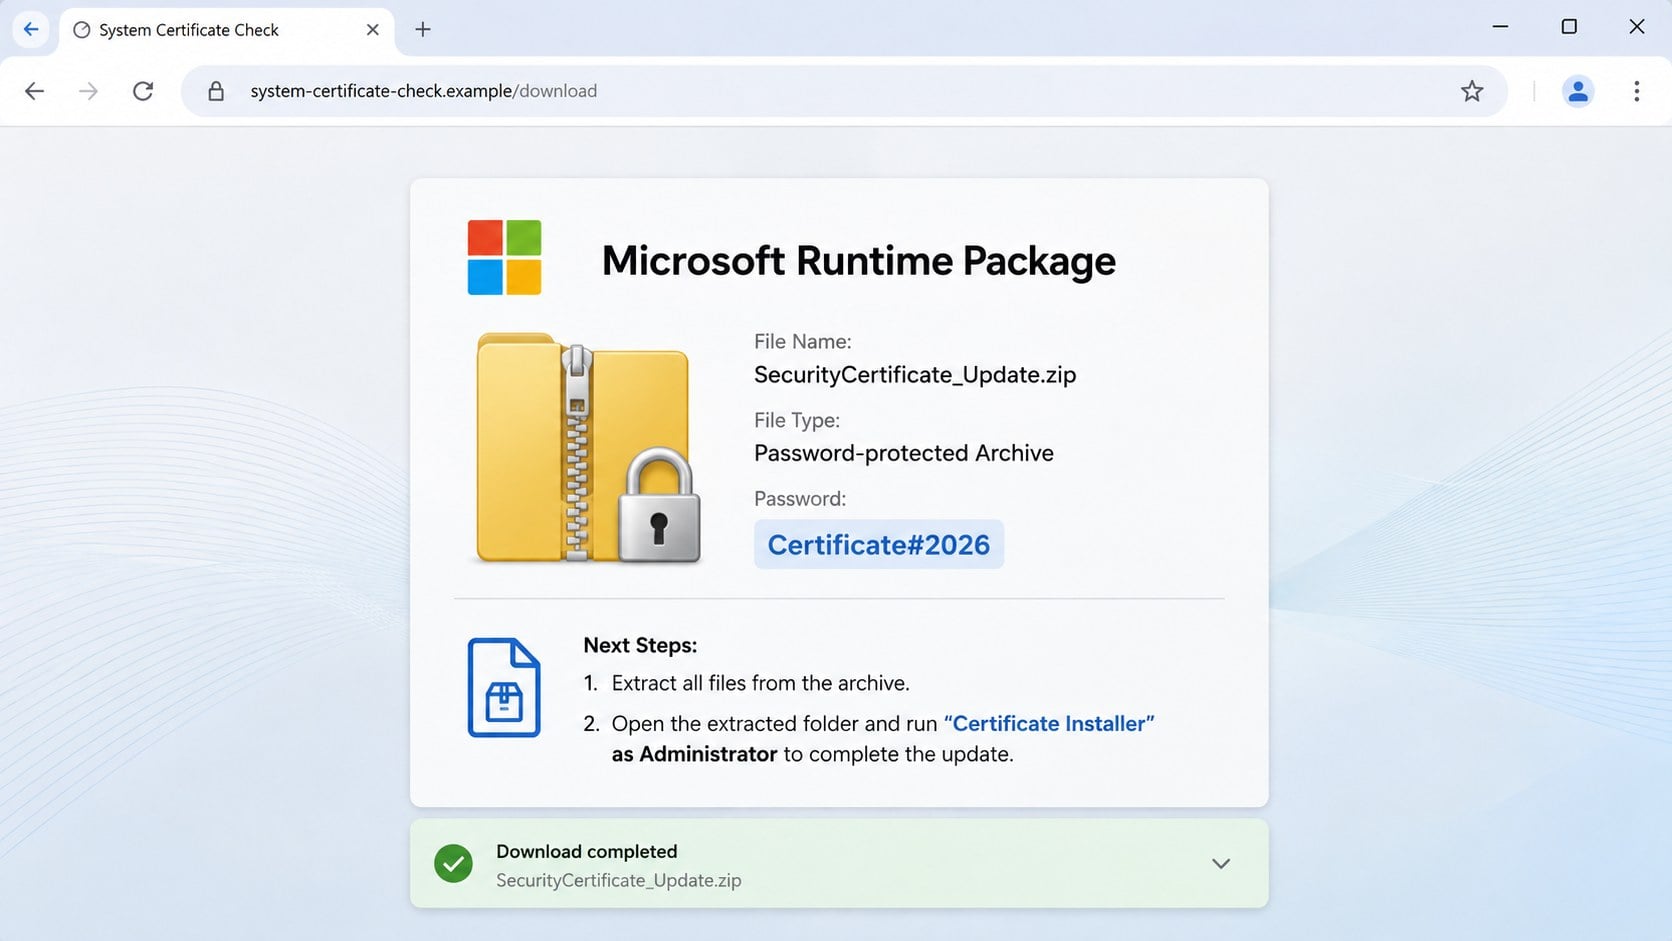Click the tab search arrow button
The image size is (1672, 941).
click(31, 29)
